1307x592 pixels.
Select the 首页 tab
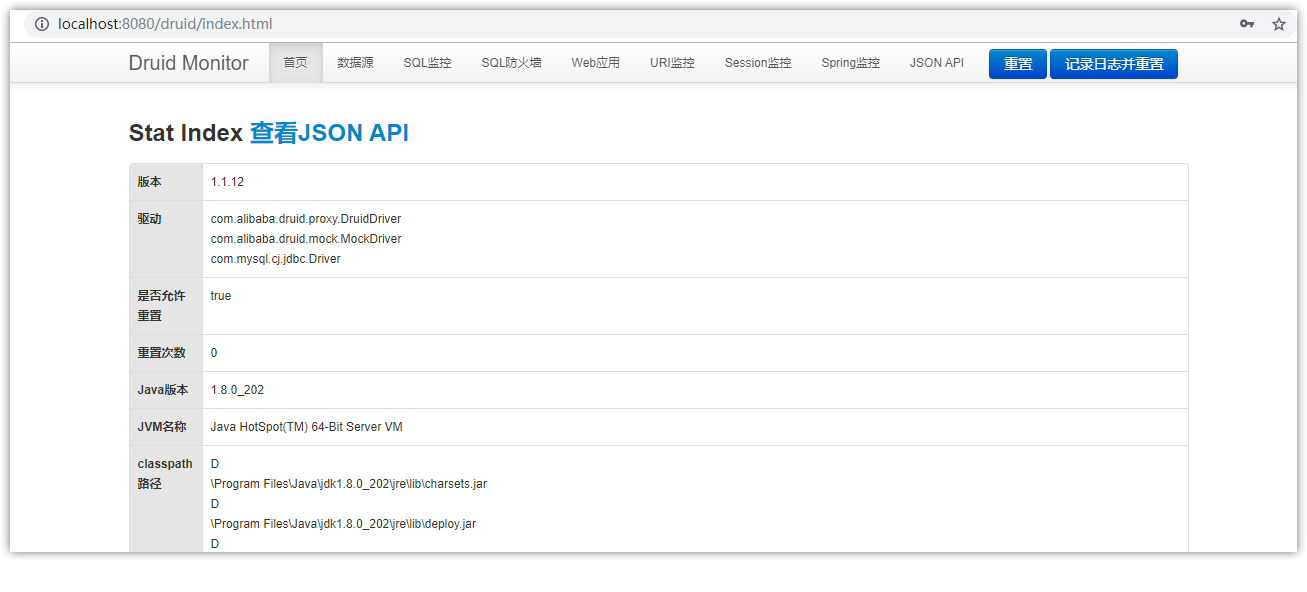tap(295, 63)
